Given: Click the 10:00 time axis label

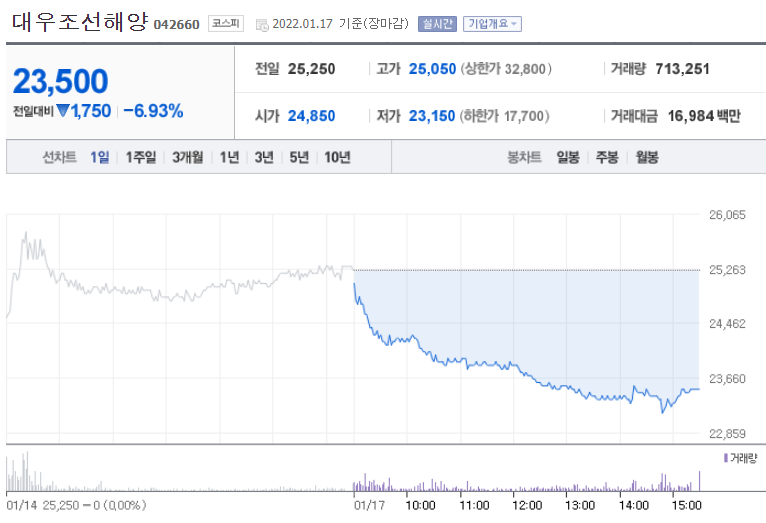Looking at the screenshot, I should click(420, 505).
